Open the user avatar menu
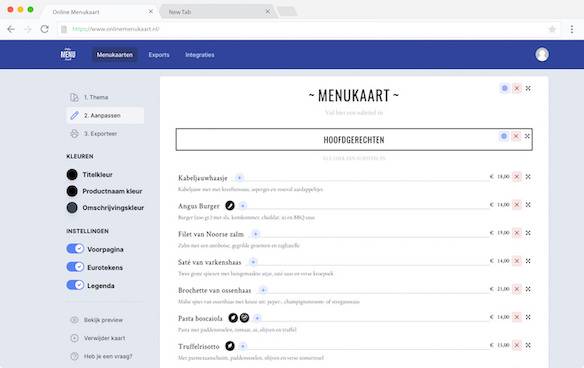 click(x=542, y=54)
